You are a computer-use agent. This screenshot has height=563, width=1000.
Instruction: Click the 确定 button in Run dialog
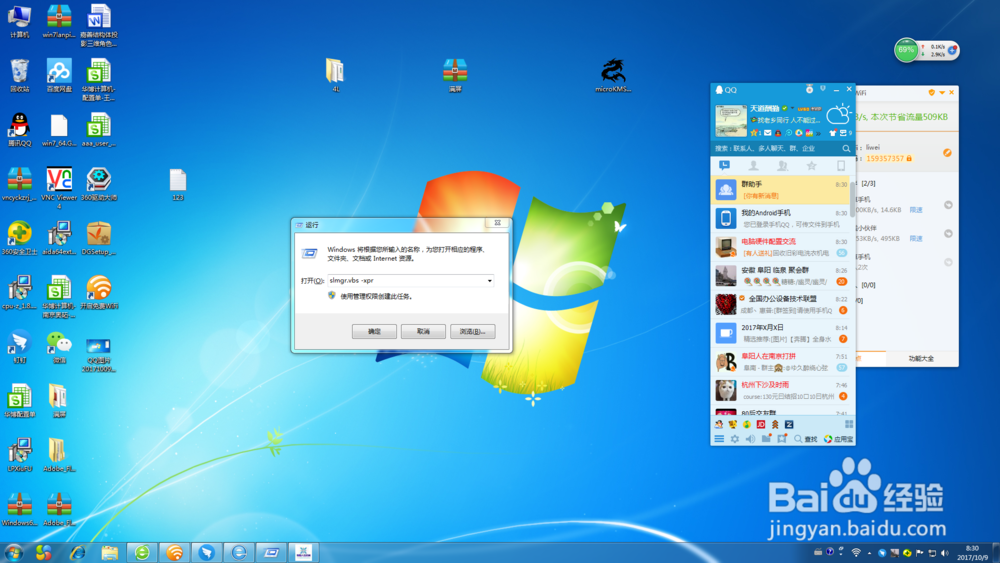click(x=374, y=332)
